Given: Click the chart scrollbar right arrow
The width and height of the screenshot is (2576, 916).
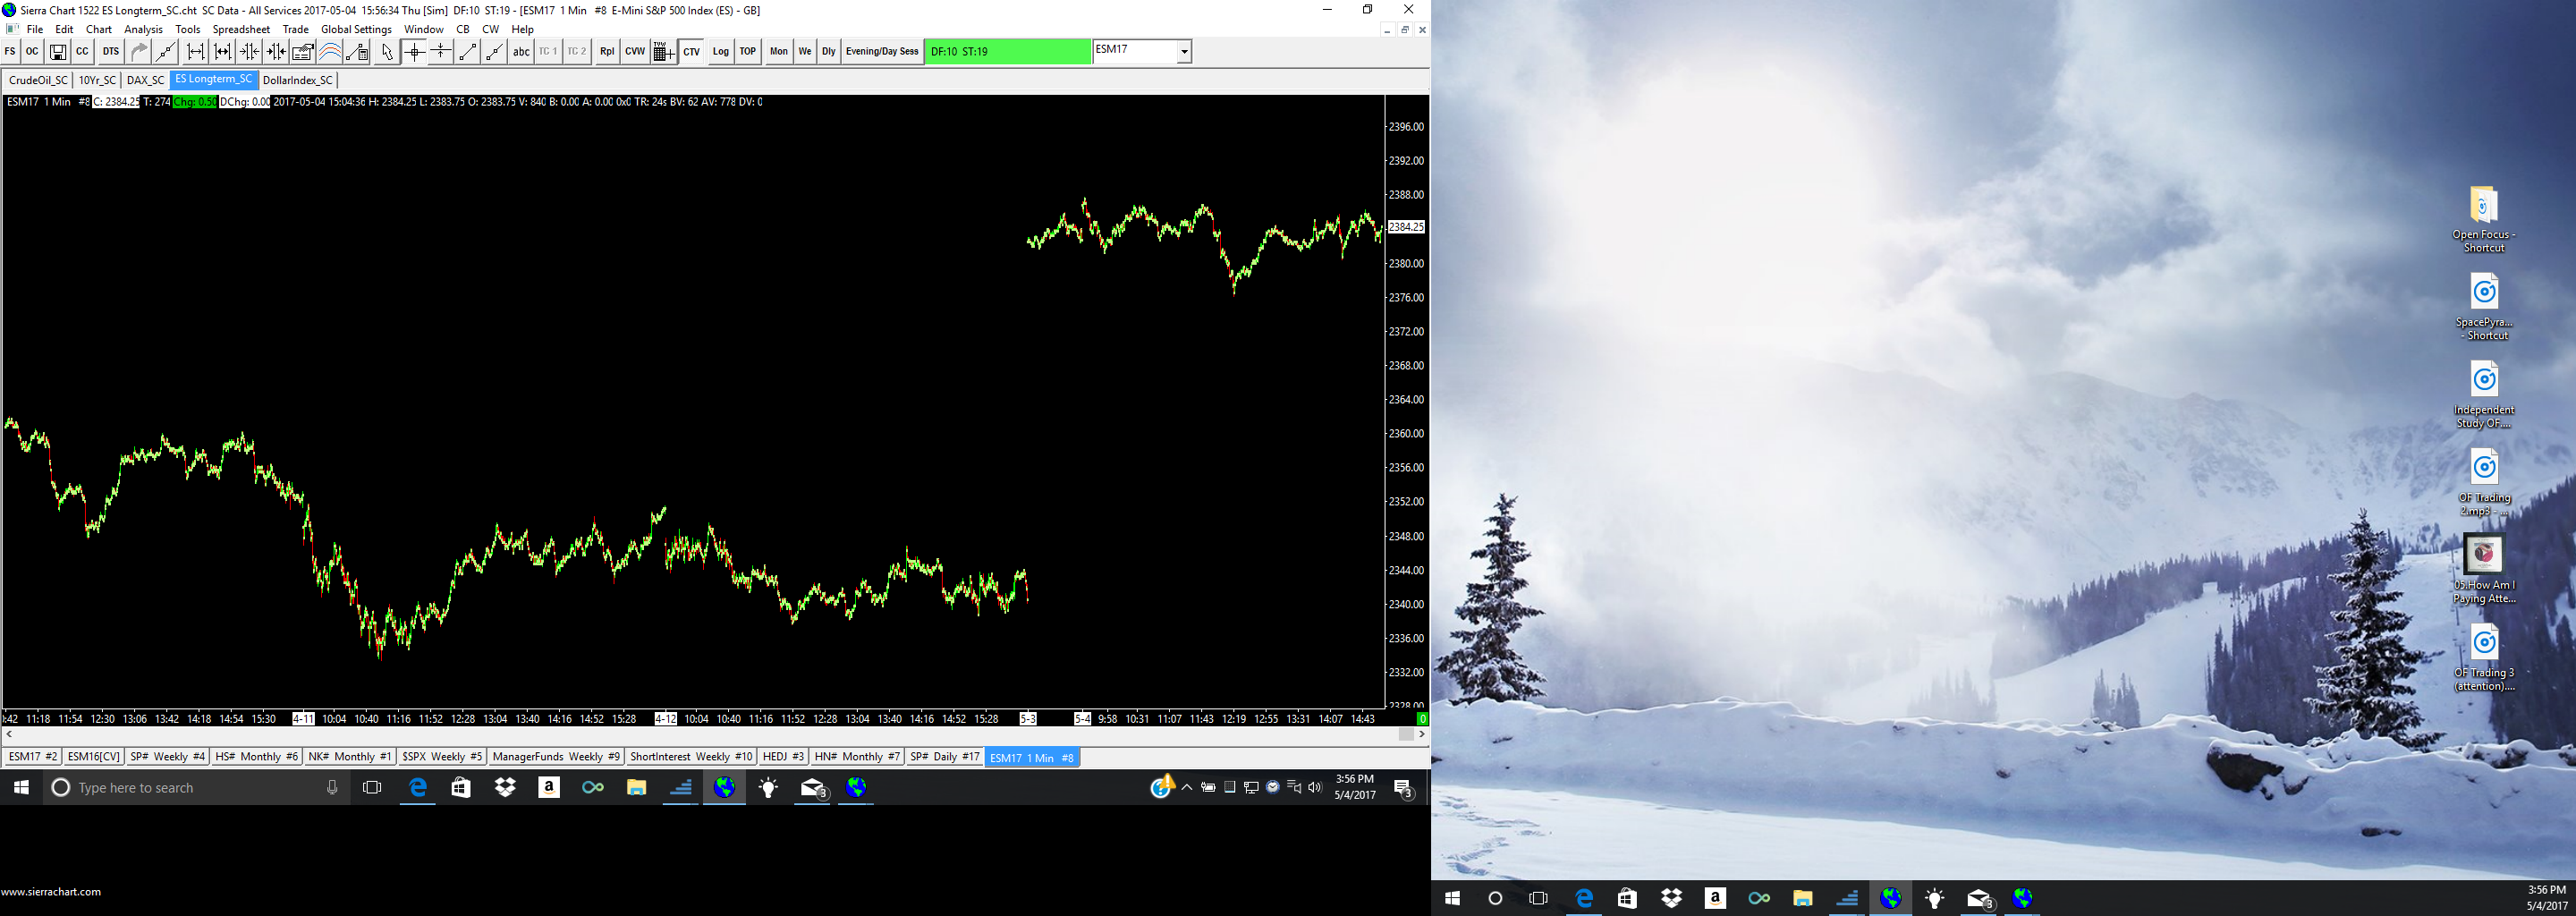Looking at the screenshot, I should (x=1422, y=734).
